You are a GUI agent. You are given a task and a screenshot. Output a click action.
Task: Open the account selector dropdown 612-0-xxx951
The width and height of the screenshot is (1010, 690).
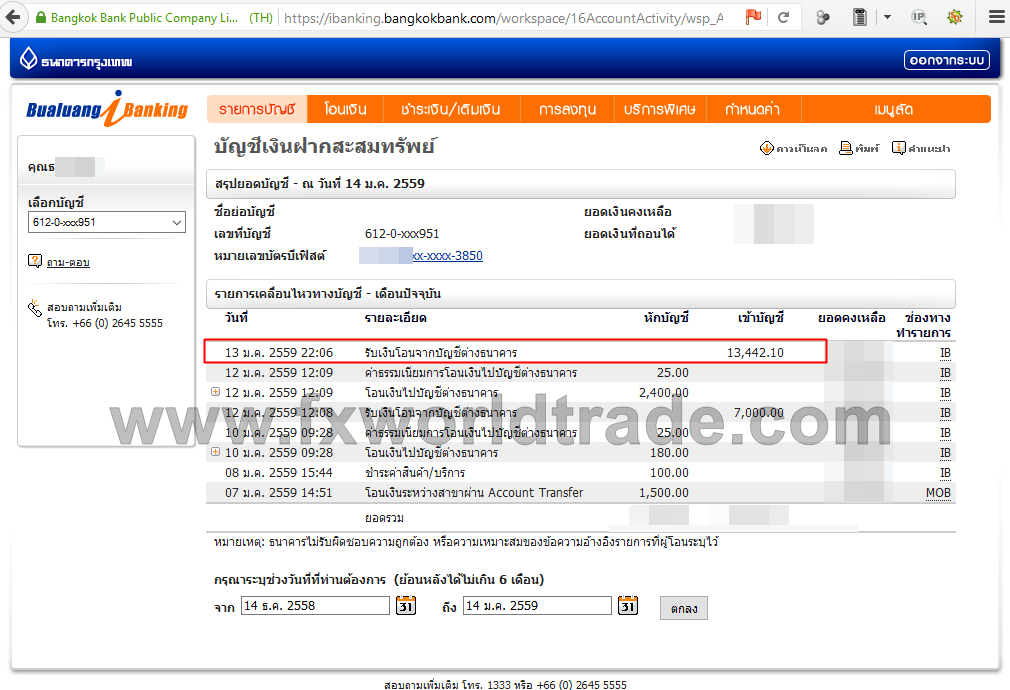(107, 222)
